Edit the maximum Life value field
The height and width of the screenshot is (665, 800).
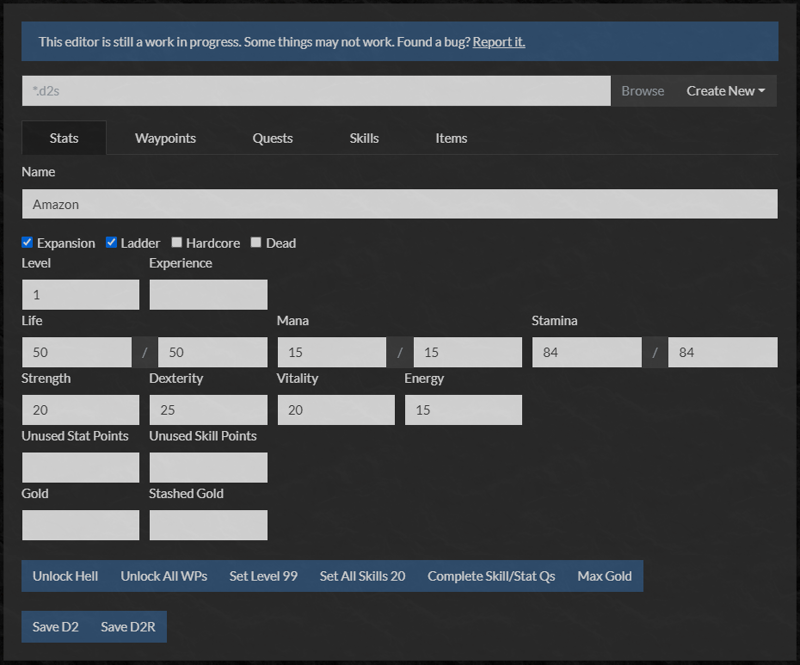click(213, 352)
